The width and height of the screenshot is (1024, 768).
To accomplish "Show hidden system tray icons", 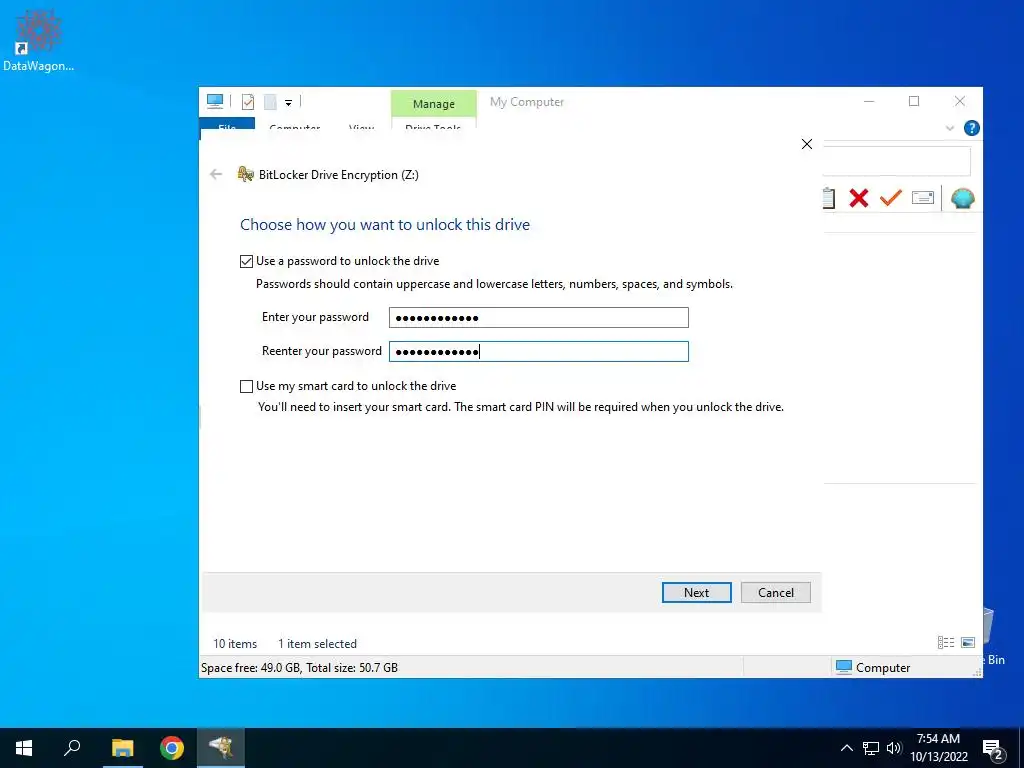I will tap(846, 748).
